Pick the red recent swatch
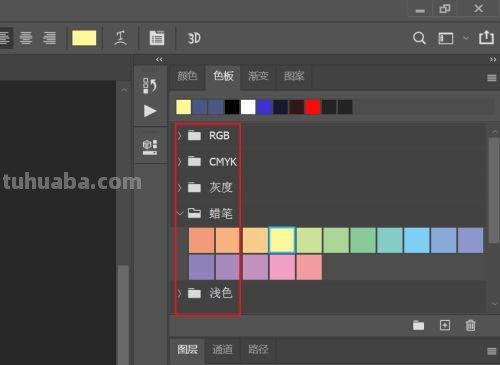Screen dimensions: 500x365 tap(313, 107)
